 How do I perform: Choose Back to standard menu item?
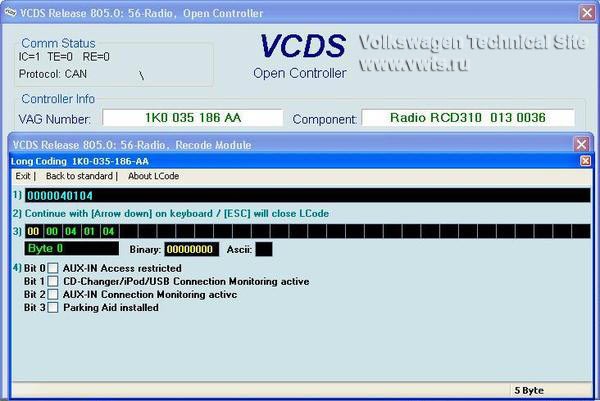pos(79,176)
